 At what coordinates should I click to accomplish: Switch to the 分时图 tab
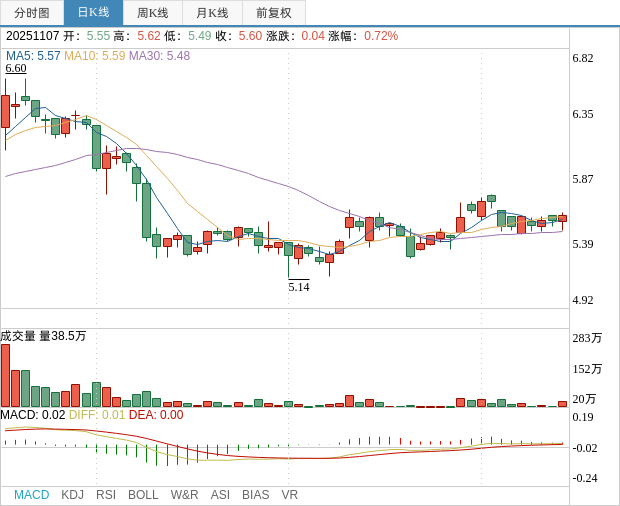click(32, 13)
